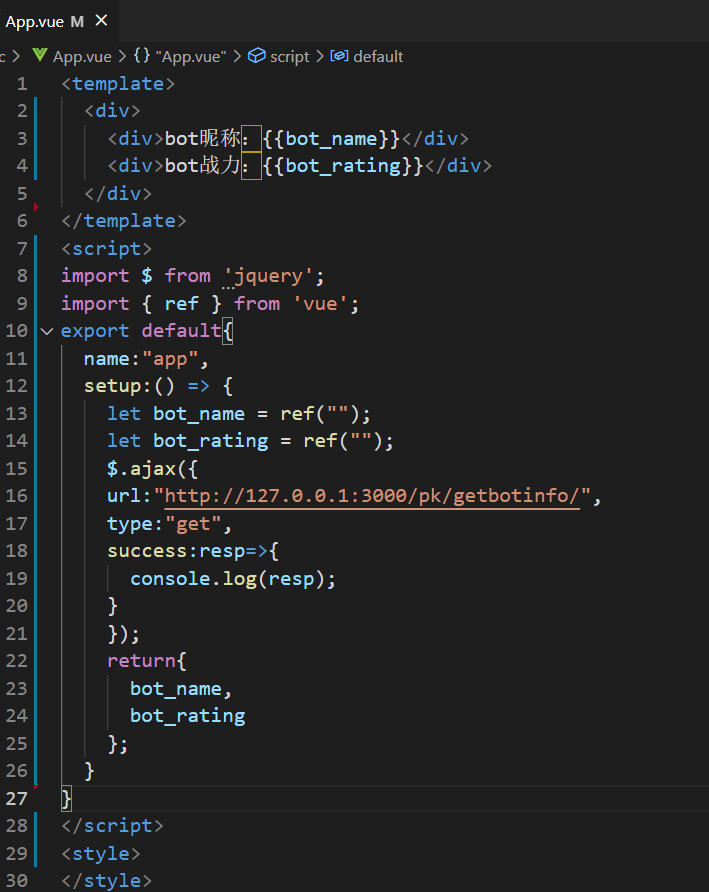The image size is (709, 892).
Task: Open the "App.vue" breadcrumb segment text
Action: point(191,57)
